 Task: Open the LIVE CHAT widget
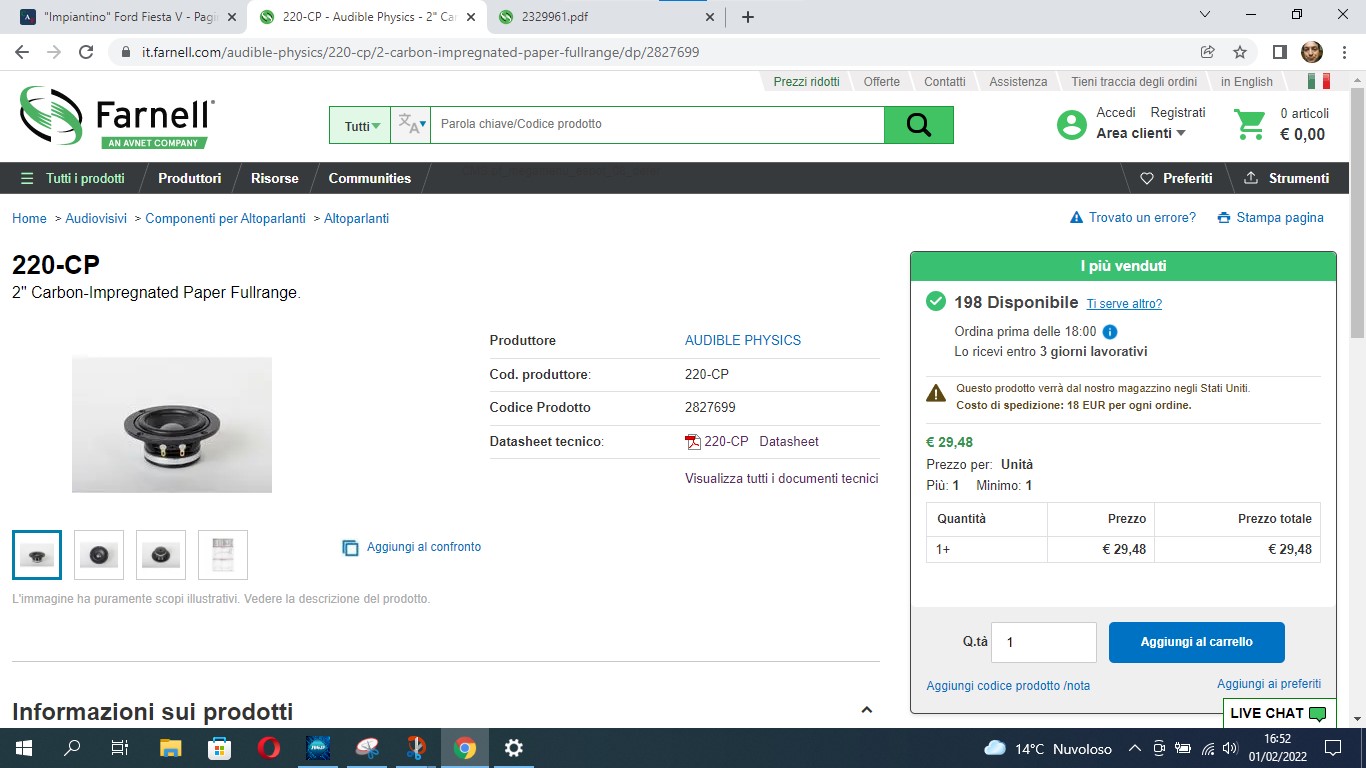click(x=1279, y=713)
